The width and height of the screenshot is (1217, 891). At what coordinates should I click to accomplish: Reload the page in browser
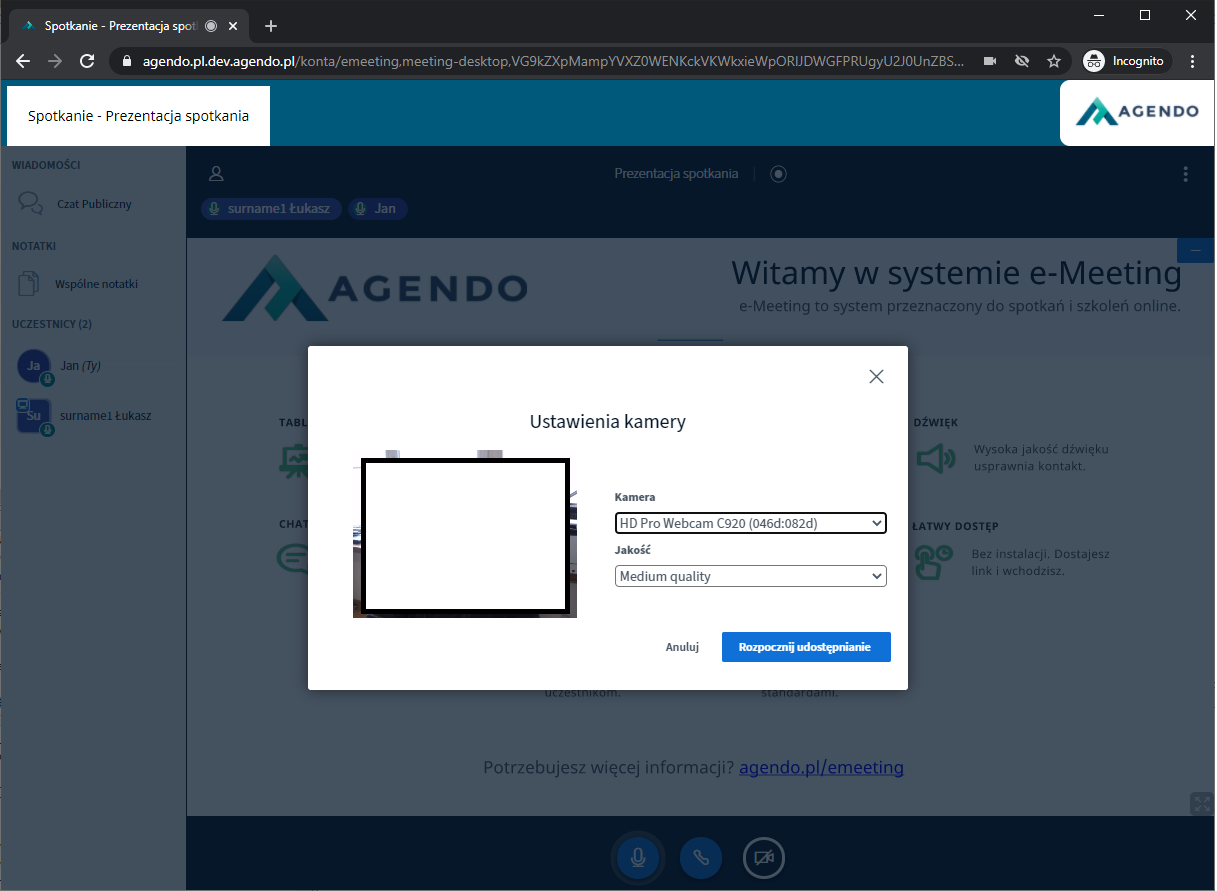(x=87, y=61)
